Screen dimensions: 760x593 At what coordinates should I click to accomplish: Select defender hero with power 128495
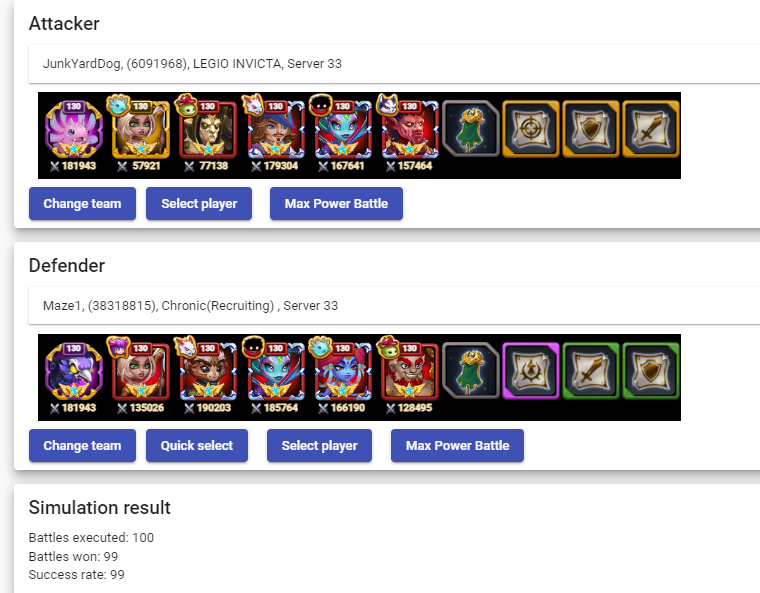(x=410, y=371)
